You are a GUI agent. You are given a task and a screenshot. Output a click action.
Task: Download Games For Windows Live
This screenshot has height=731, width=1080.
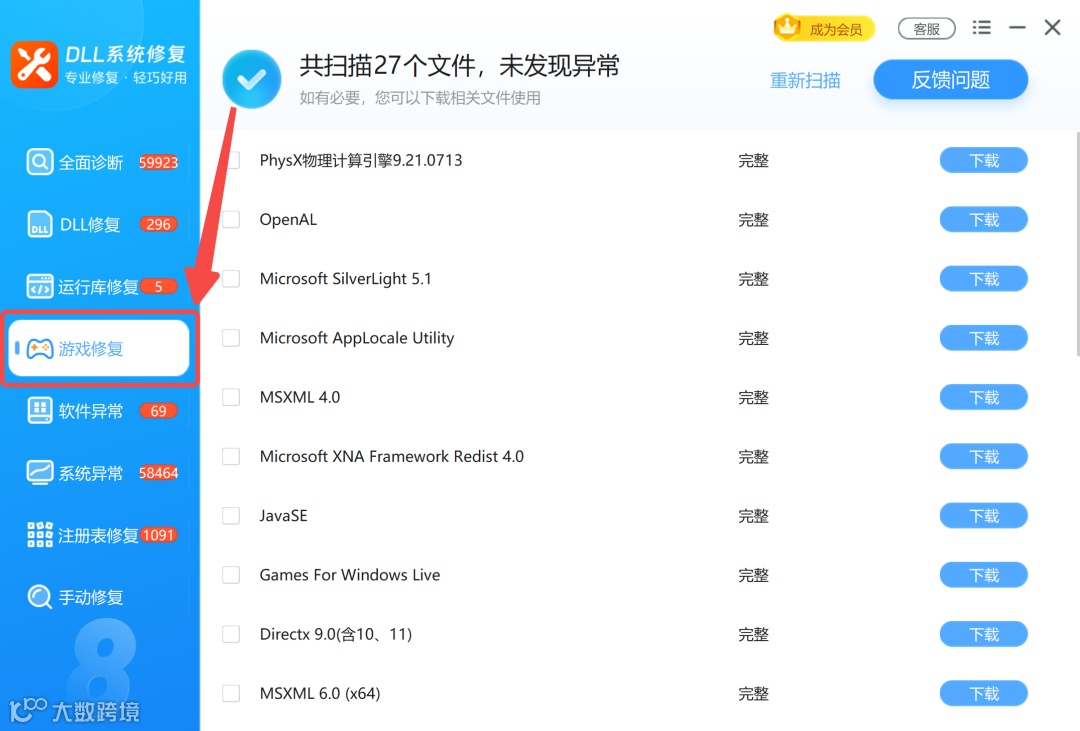(x=984, y=575)
